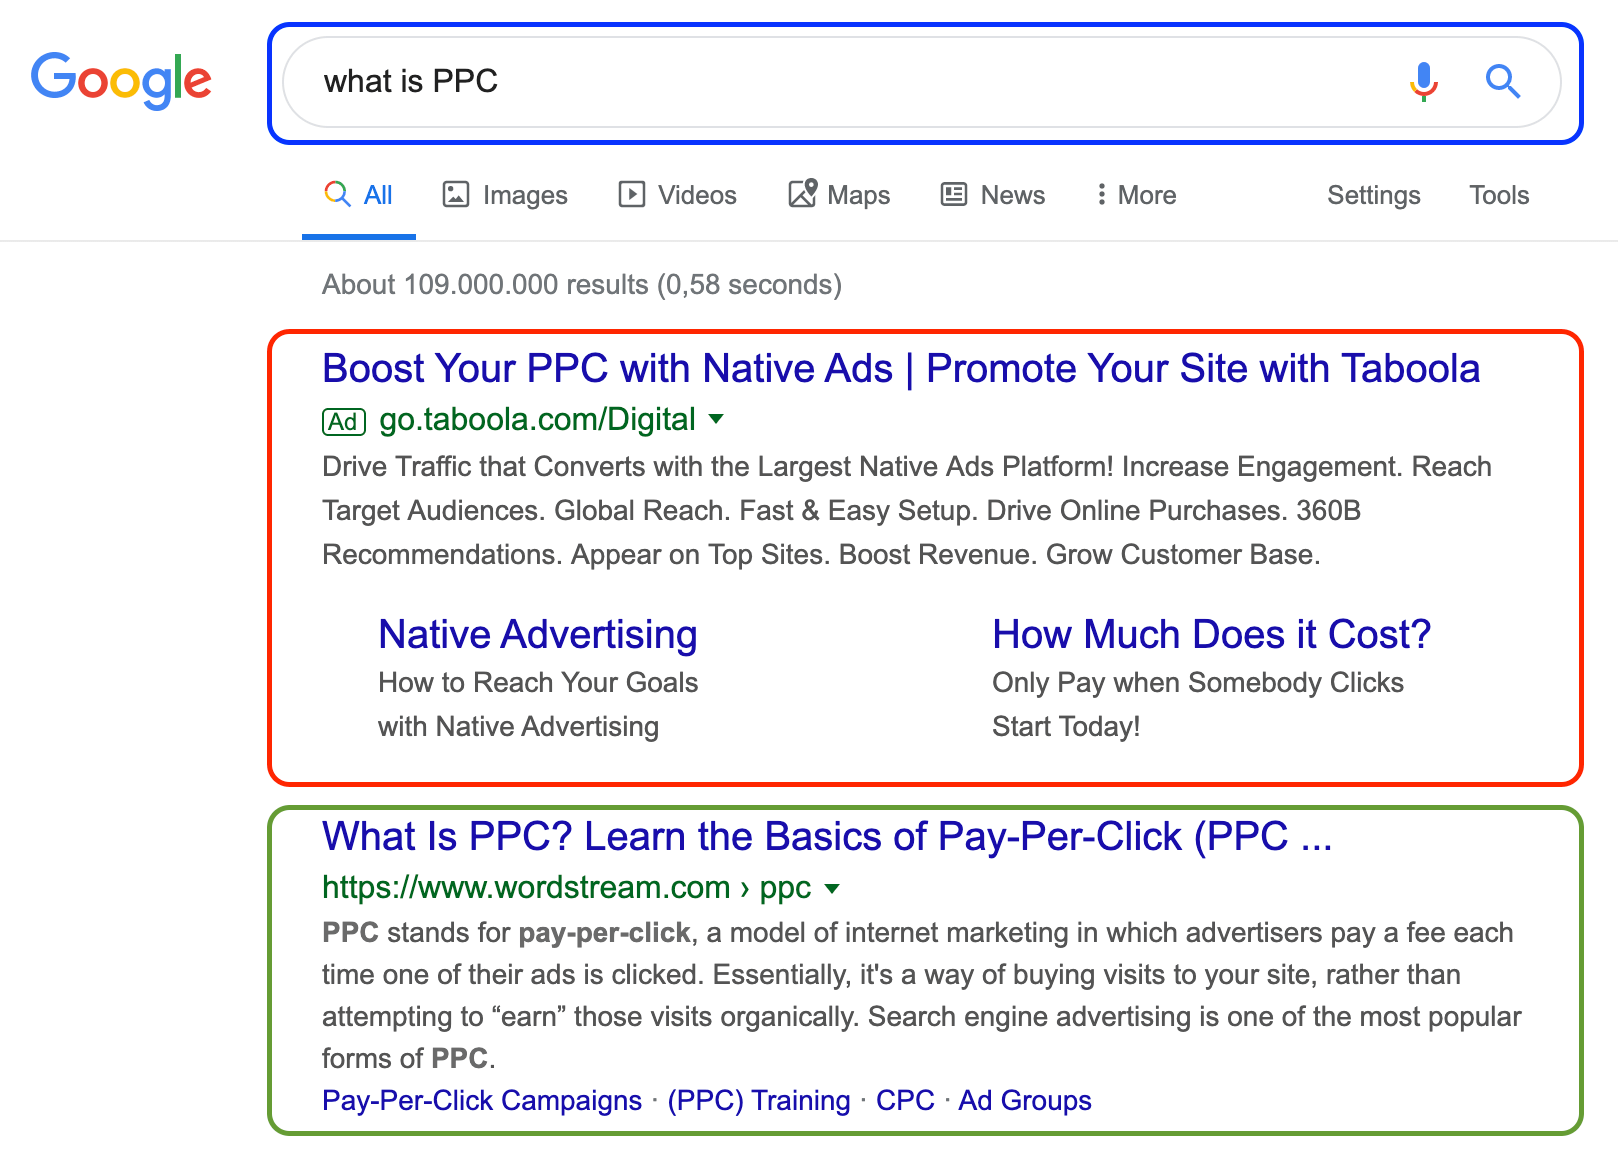Open the Settings menu

click(1373, 195)
